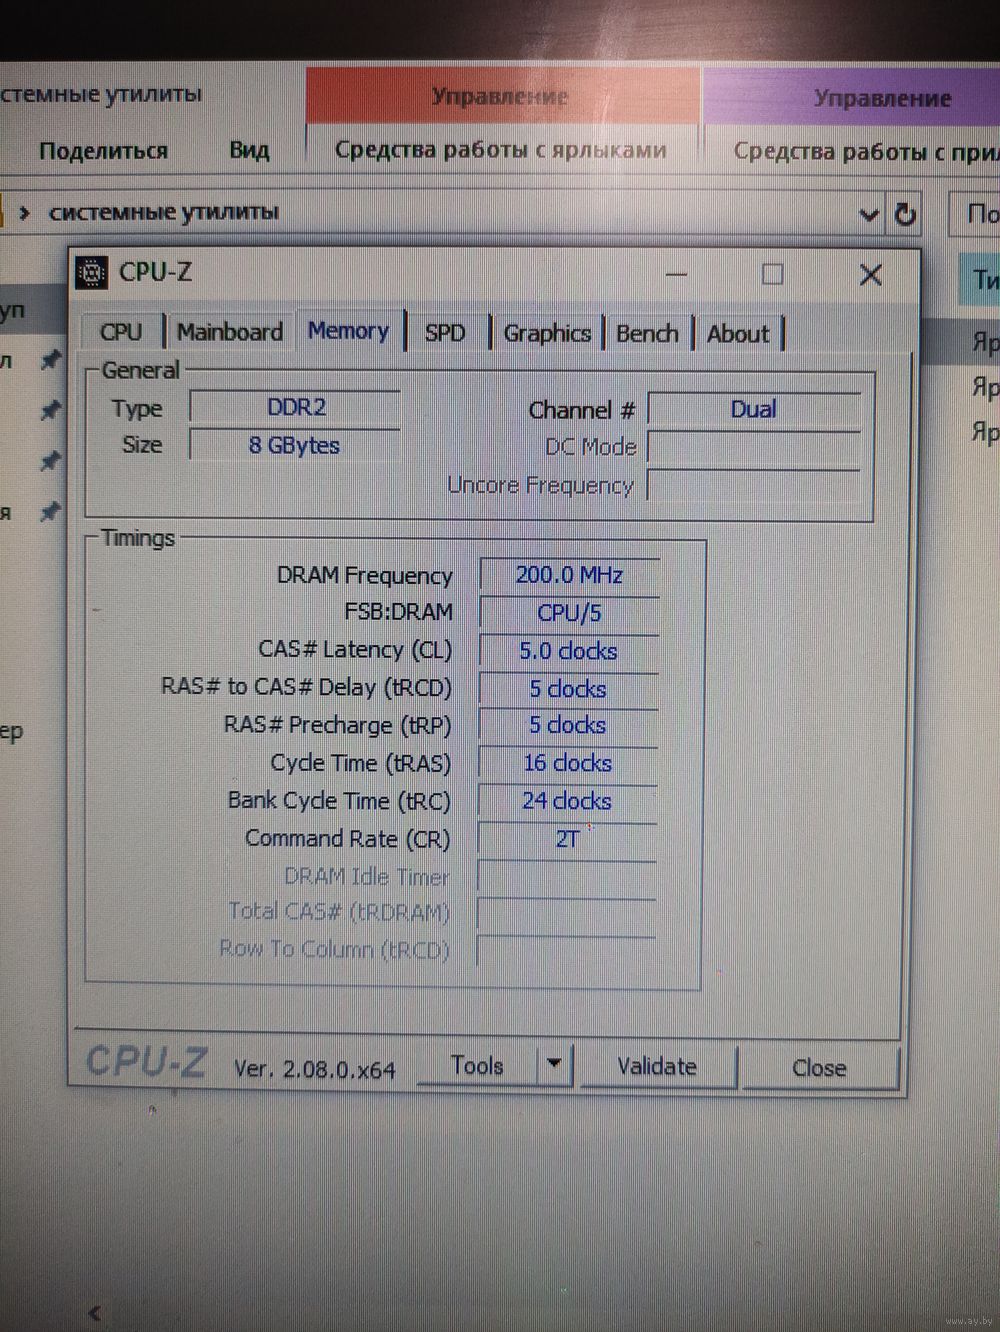The height and width of the screenshot is (1332, 1000).
Task: Expand the address bar history dropdown
Action: [x=869, y=214]
